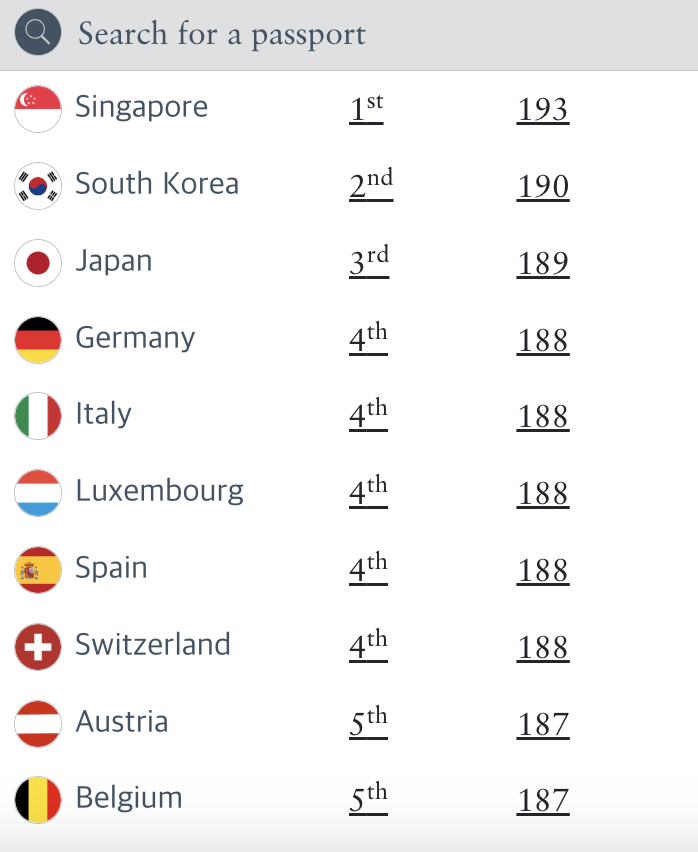Image resolution: width=698 pixels, height=852 pixels.
Task: Open Singapore's 193 score link
Action: (543, 109)
